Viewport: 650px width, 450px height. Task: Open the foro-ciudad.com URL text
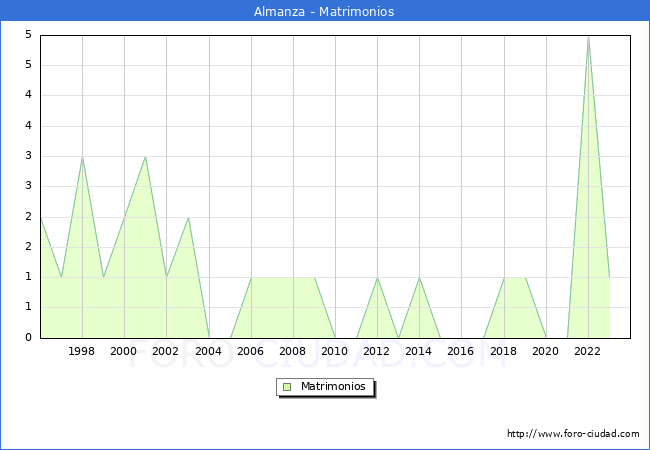[573, 434]
